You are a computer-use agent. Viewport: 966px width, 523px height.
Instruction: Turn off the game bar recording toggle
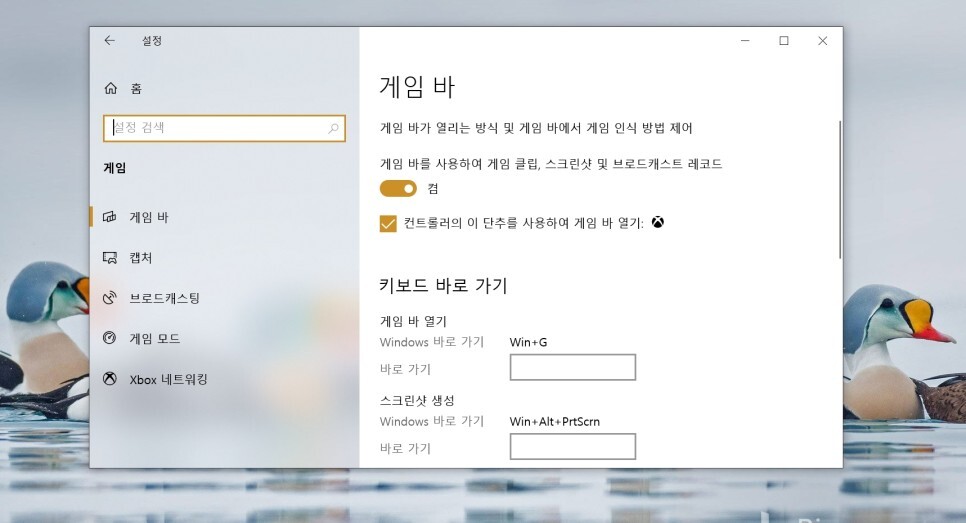398,189
